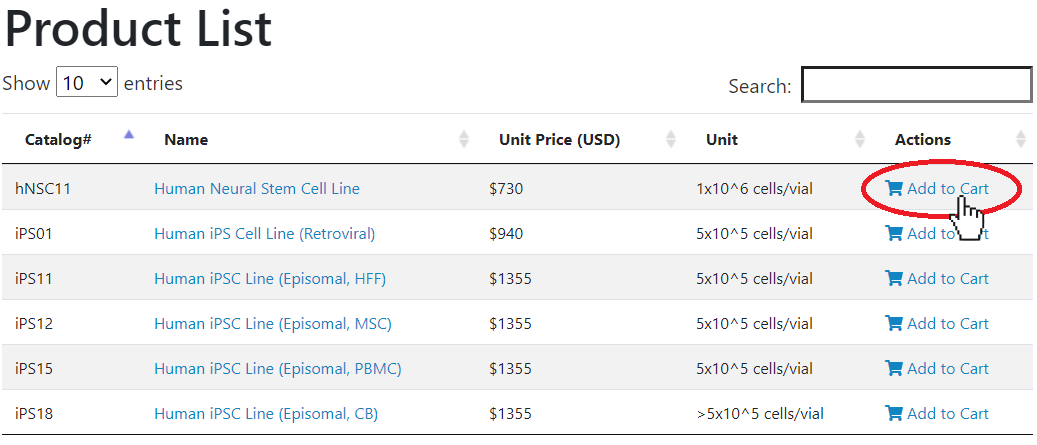Add iPS18 product to cart
This screenshot has height=445, width=1037.
pos(937,414)
